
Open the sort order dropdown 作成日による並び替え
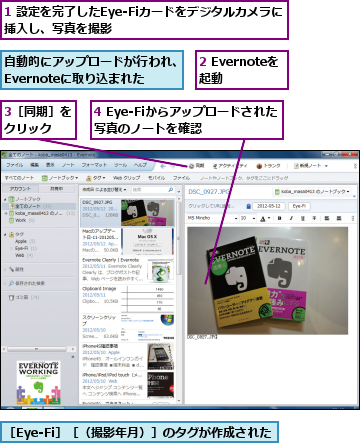pyautogui.click(x=104, y=190)
